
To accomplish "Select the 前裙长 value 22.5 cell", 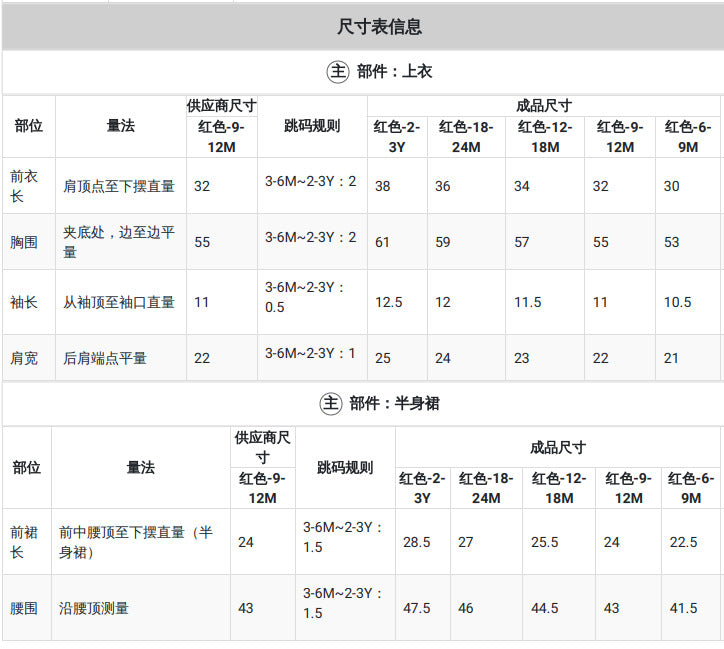I will (691, 542).
